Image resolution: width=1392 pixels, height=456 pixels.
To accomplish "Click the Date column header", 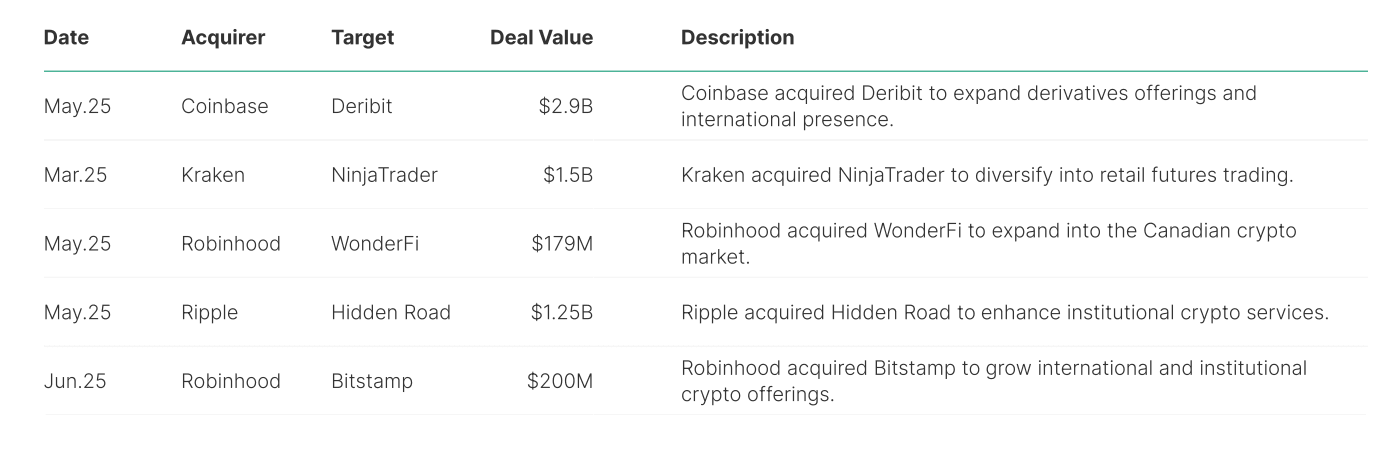I will coord(66,38).
